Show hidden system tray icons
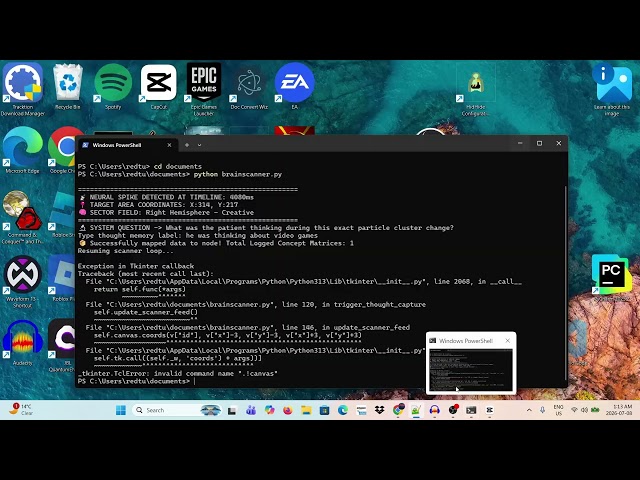The width and height of the screenshot is (640, 480). [529, 410]
